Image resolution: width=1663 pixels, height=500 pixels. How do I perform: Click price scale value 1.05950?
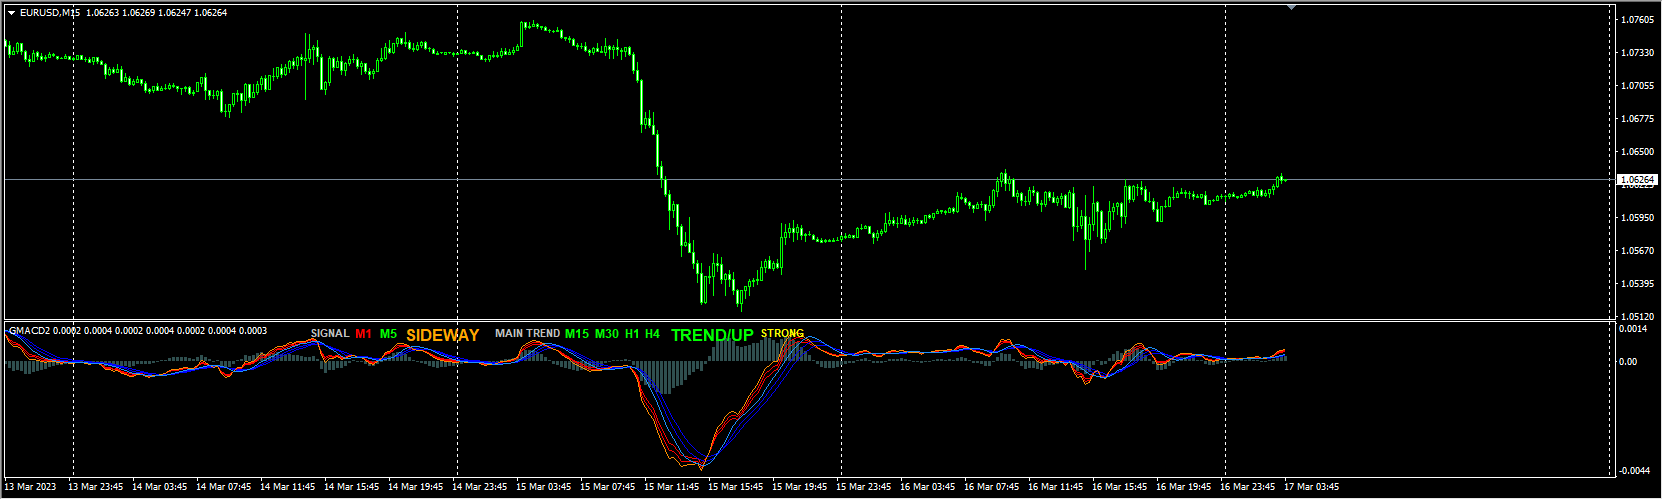click(1636, 218)
